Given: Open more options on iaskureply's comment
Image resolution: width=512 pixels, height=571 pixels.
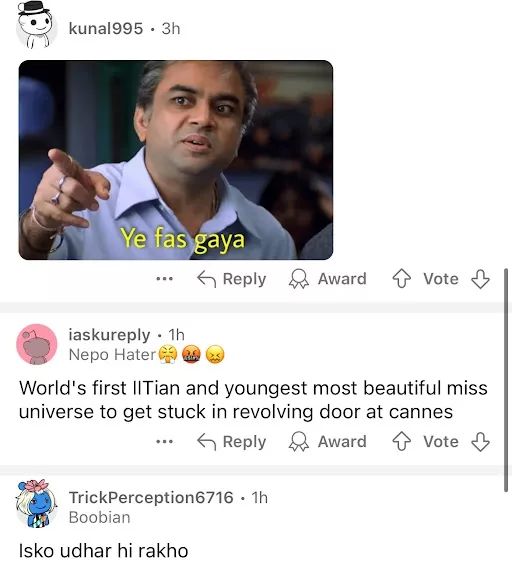Looking at the screenshot, I should click(164, 442).
